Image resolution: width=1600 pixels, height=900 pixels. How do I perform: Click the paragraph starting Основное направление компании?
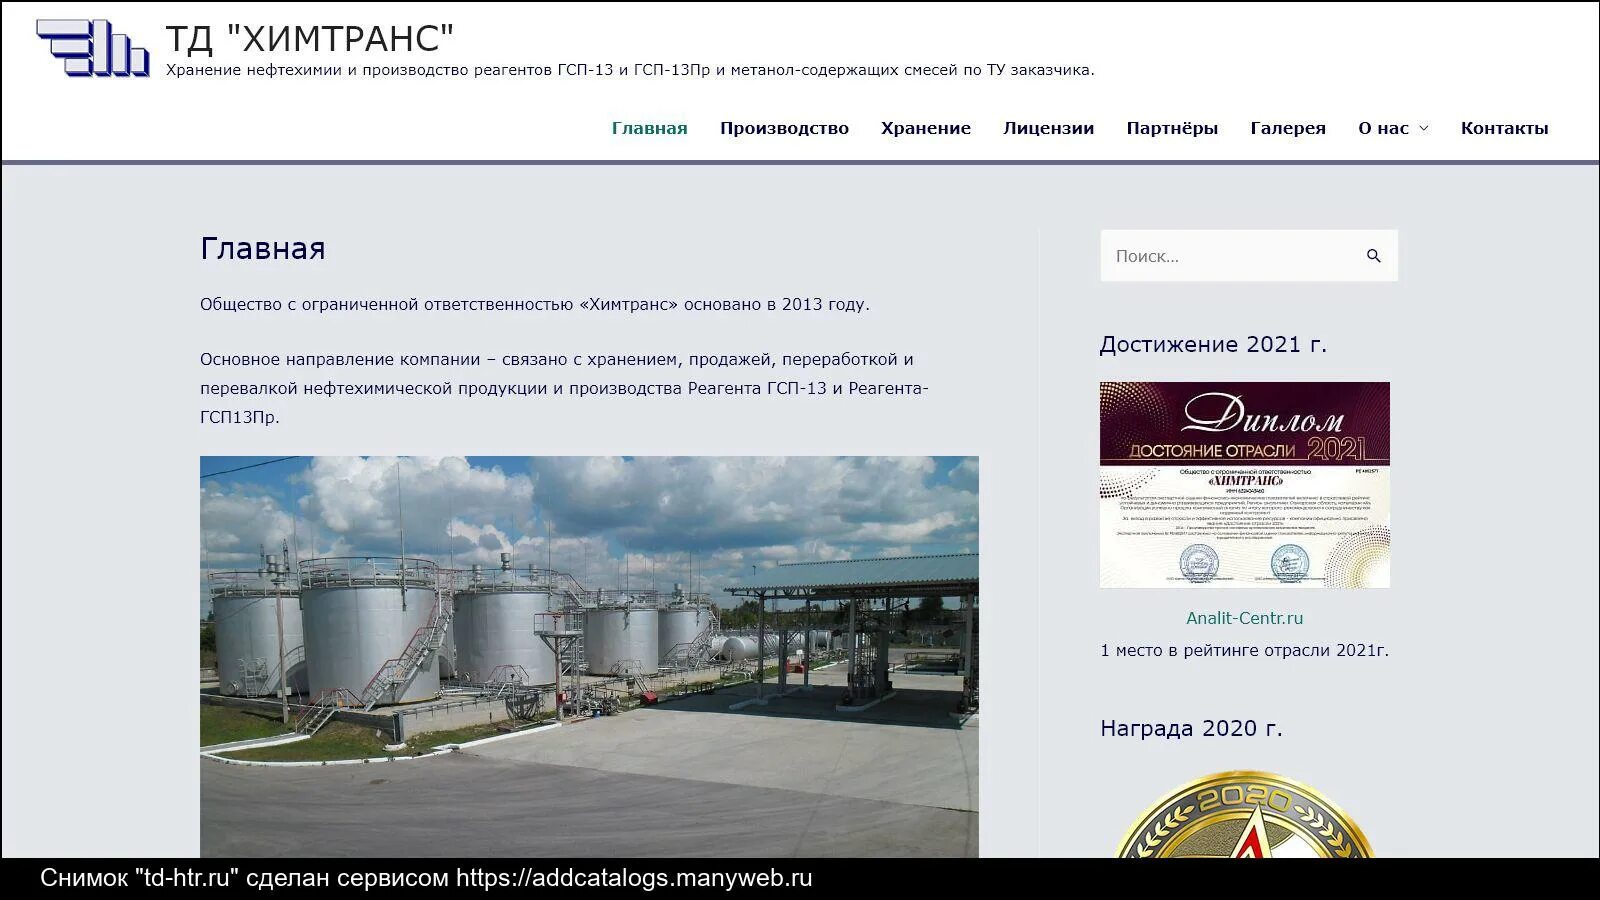coord(565,388)
